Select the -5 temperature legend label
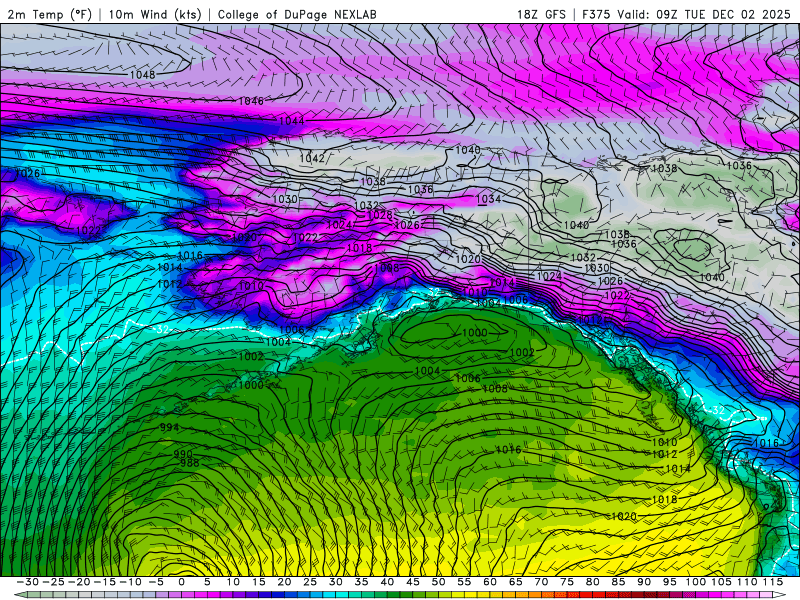 click(156, 582)
